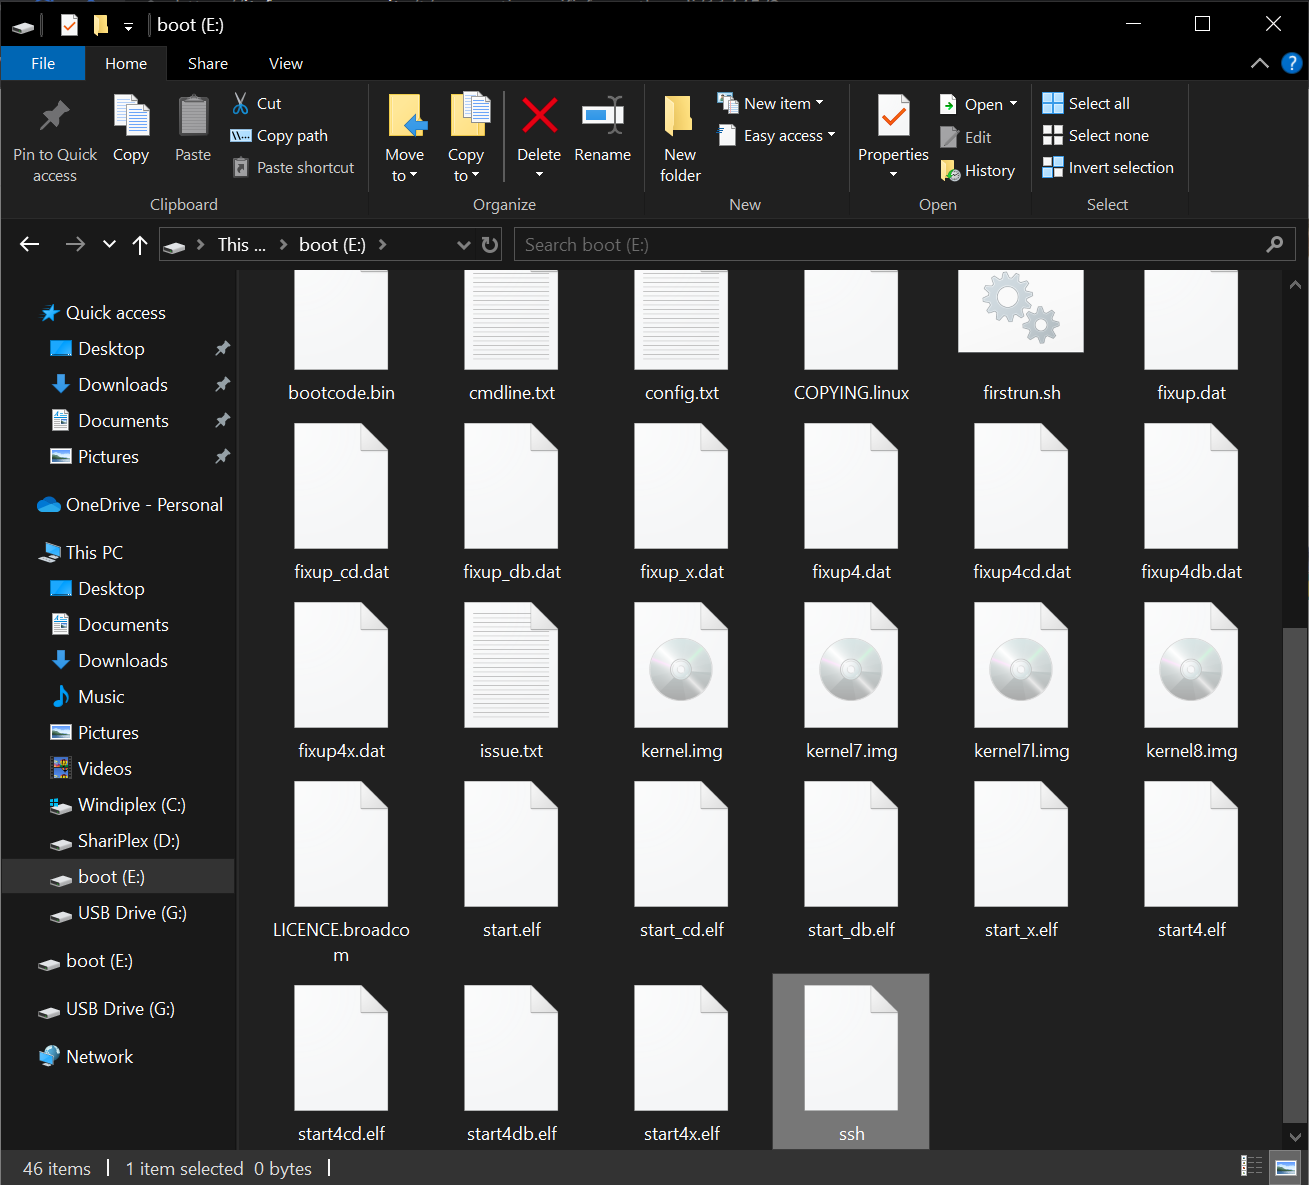1309x1185 pixels.
Task: Click the Cut scissors icon
Action: [x=241, y=103]
